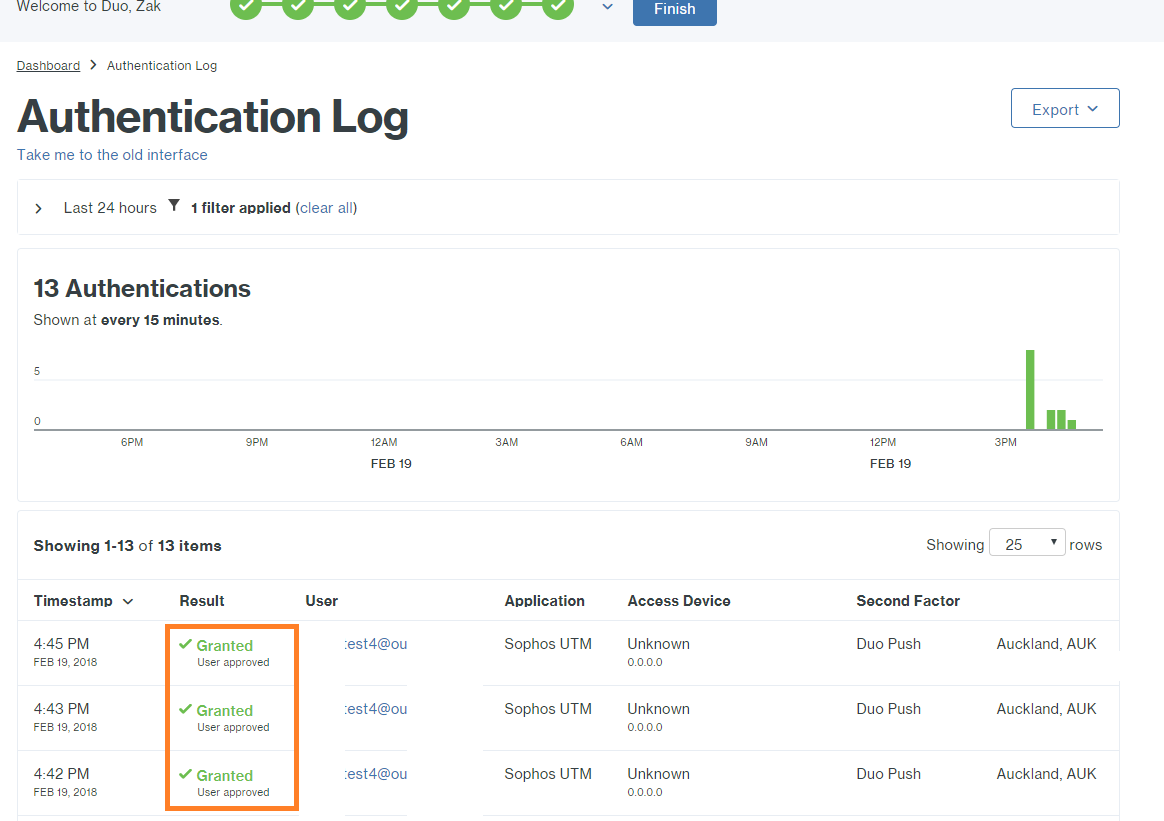Click the last green setup step checkmark
The image size is (1164, 821).
[558, 6]
